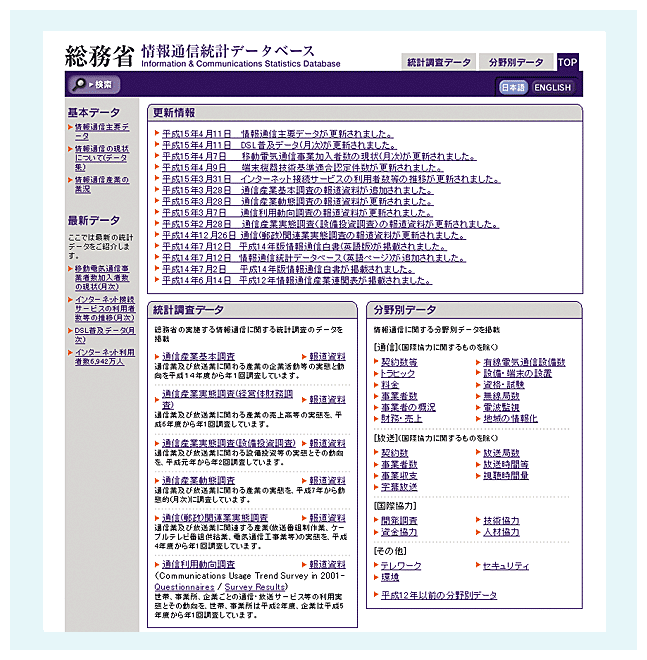Select トラヒック under 通信 category
This screenshot has height=660, width=647.
(x=398, y=373)
